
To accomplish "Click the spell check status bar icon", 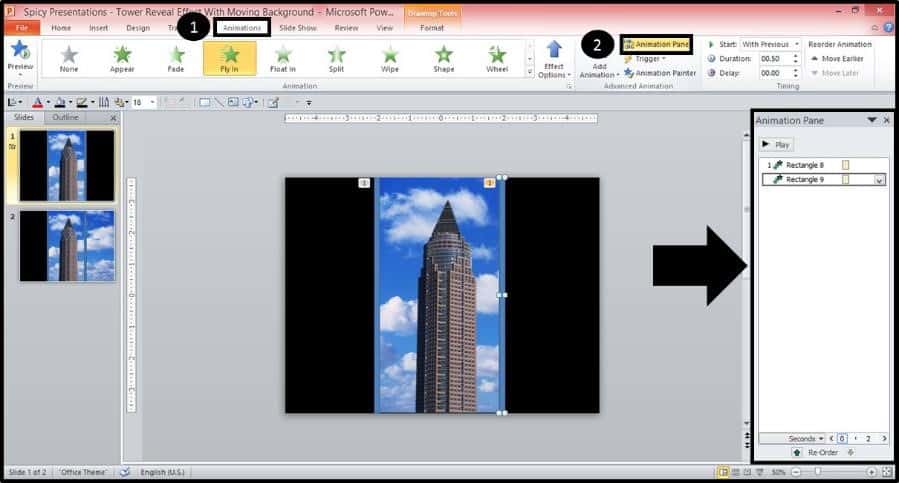I will (124, 472).
